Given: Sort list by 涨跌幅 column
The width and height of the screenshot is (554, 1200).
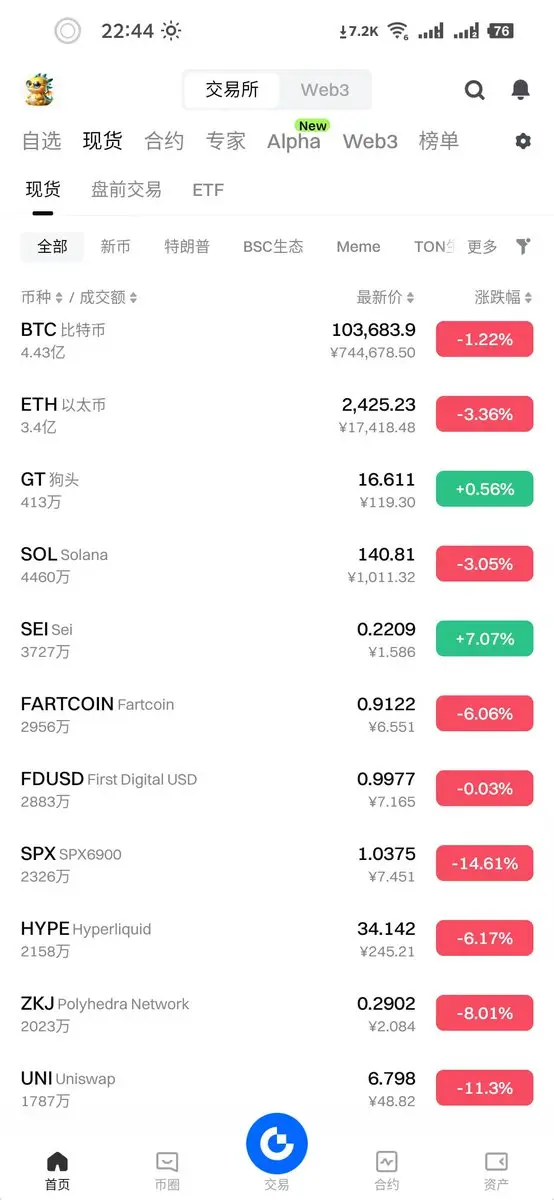Looking at the screenshot, I should tap(504, 297).
